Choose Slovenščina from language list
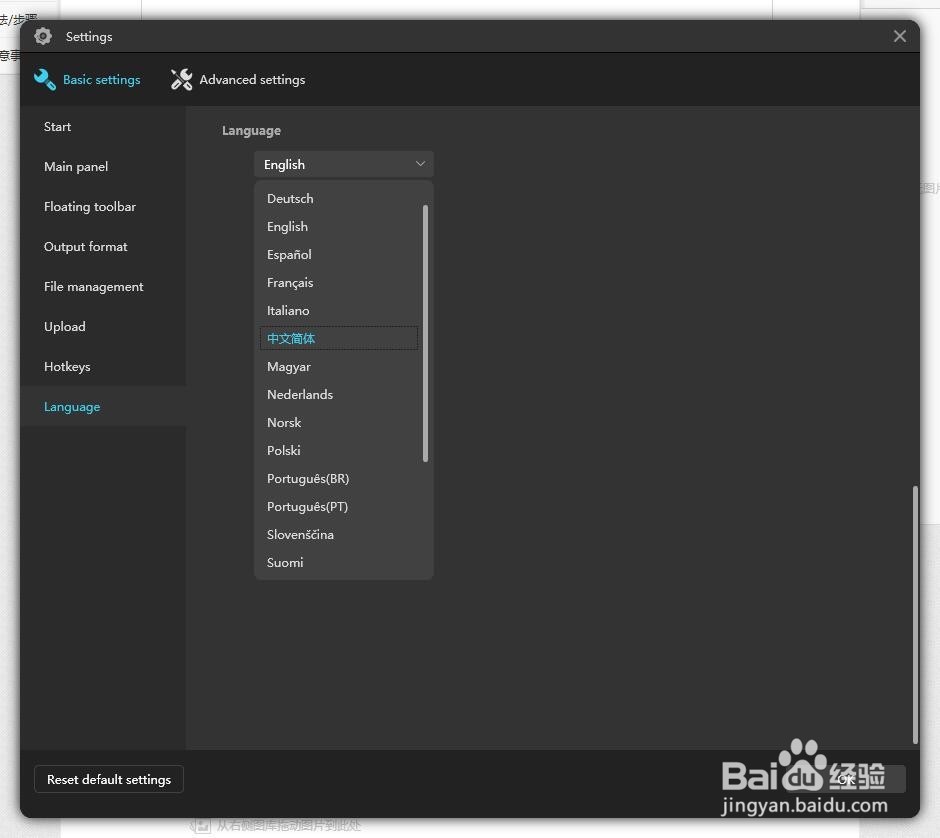Image resolution: width=940 pixels, height=838 pixels. (339, 535)
